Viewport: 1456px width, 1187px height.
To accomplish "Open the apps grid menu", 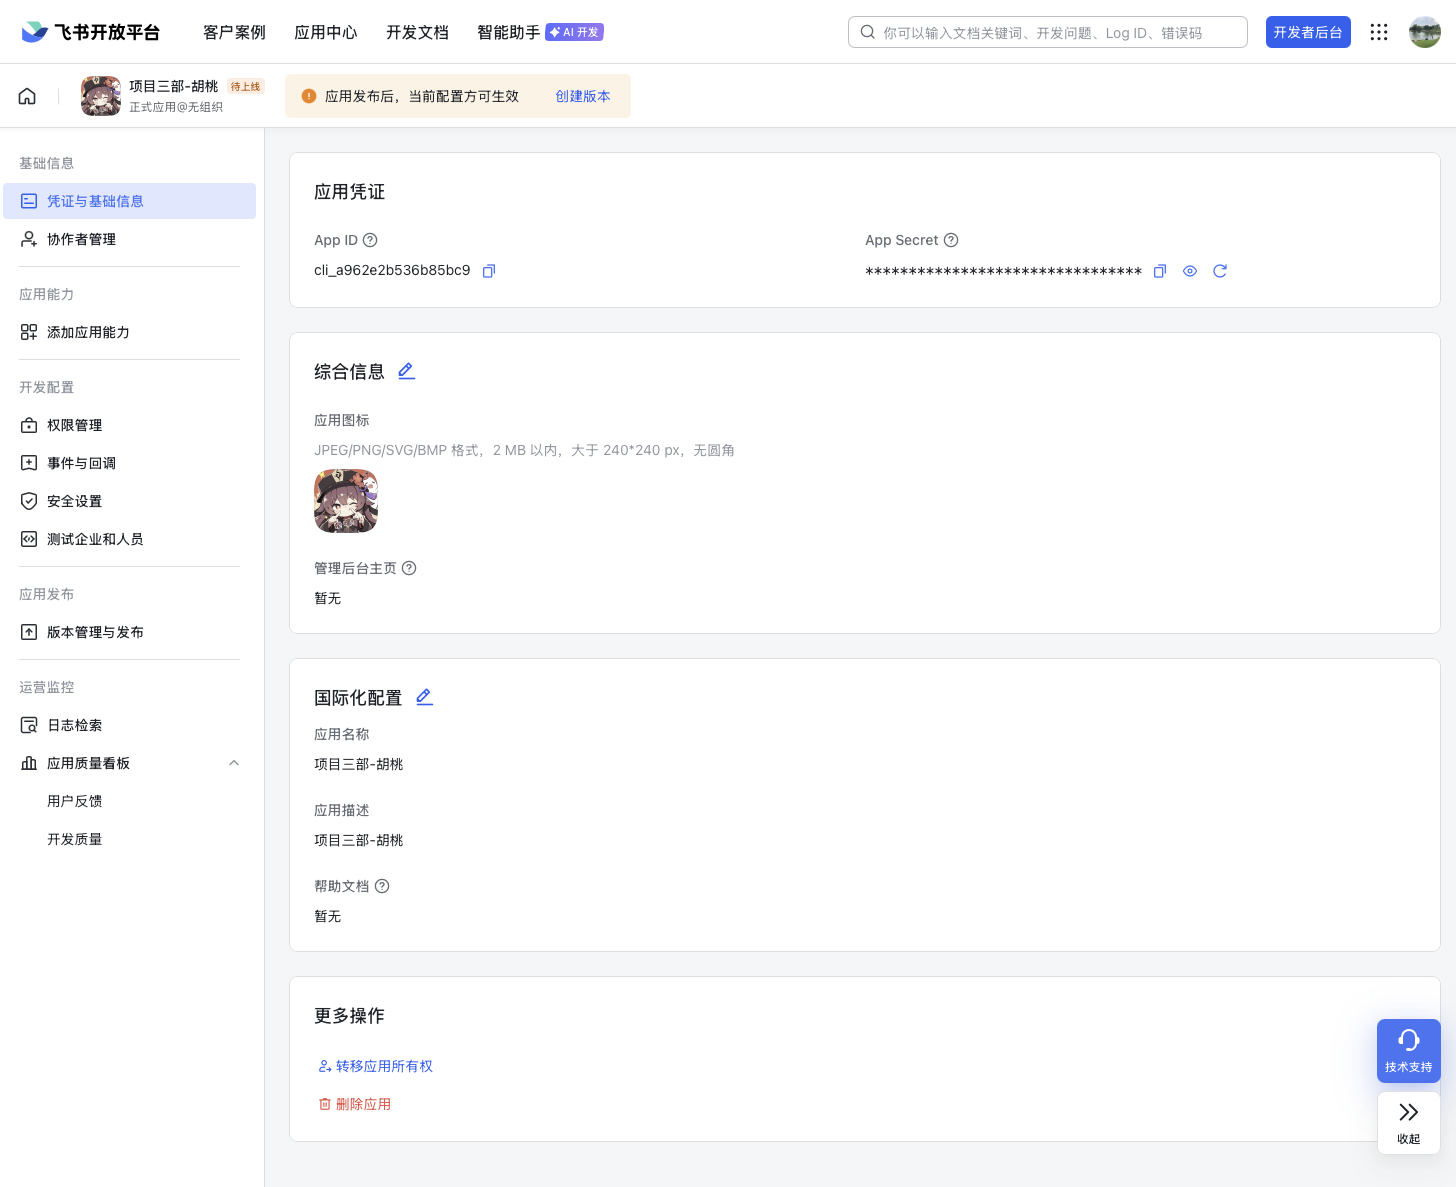I will coord(1379,32).
